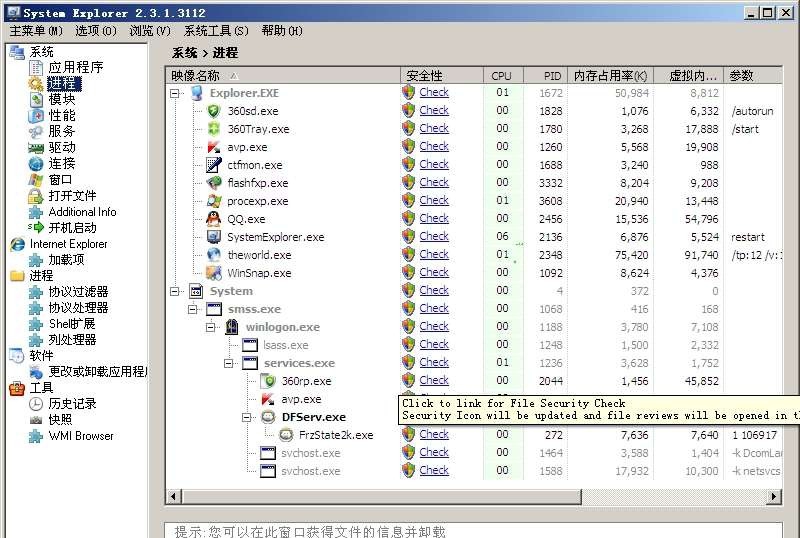Click the DFServ.exe bear icon
The width and height of the screenshot is (800, 538).
coord(268,417)
